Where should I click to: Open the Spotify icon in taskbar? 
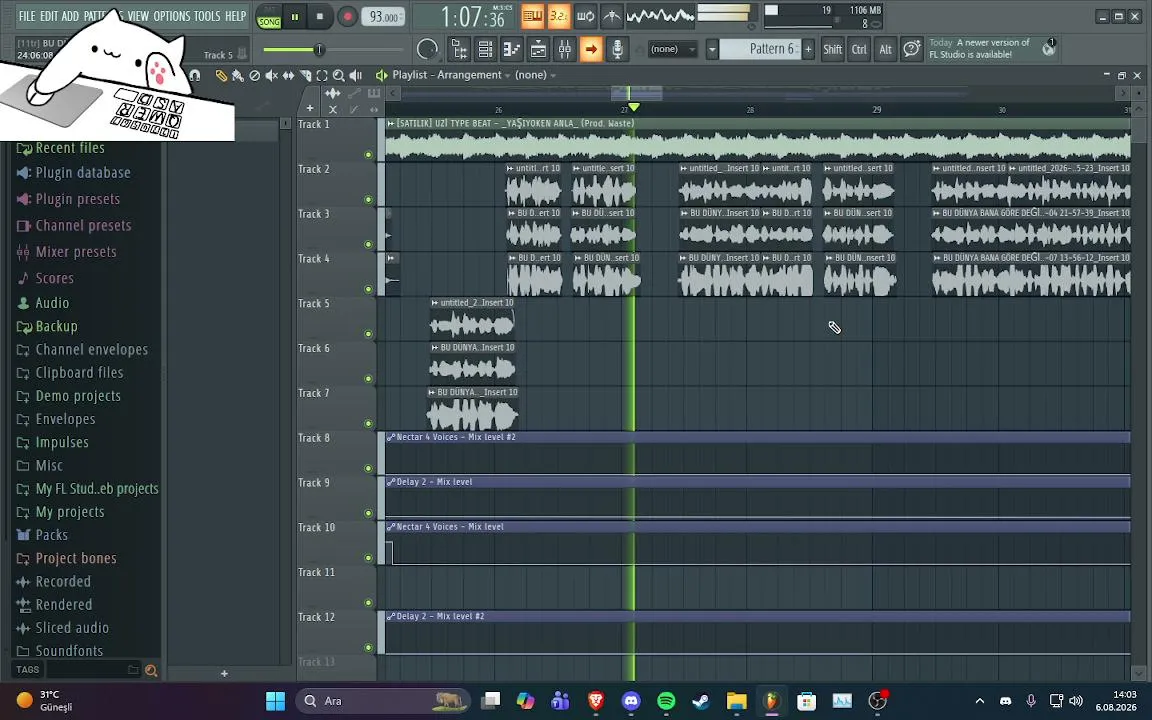pos(666,701)
